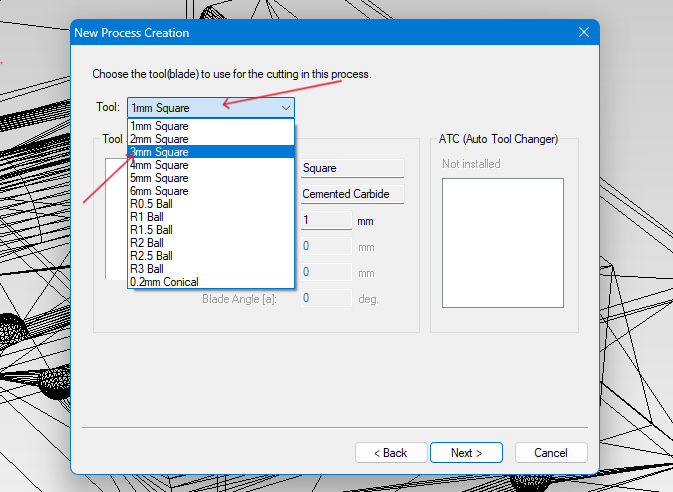The width and height of the screenshot is (673, 492).
Task: Click the "Not installed" ATC status text
Action: (x=471, y=164)
